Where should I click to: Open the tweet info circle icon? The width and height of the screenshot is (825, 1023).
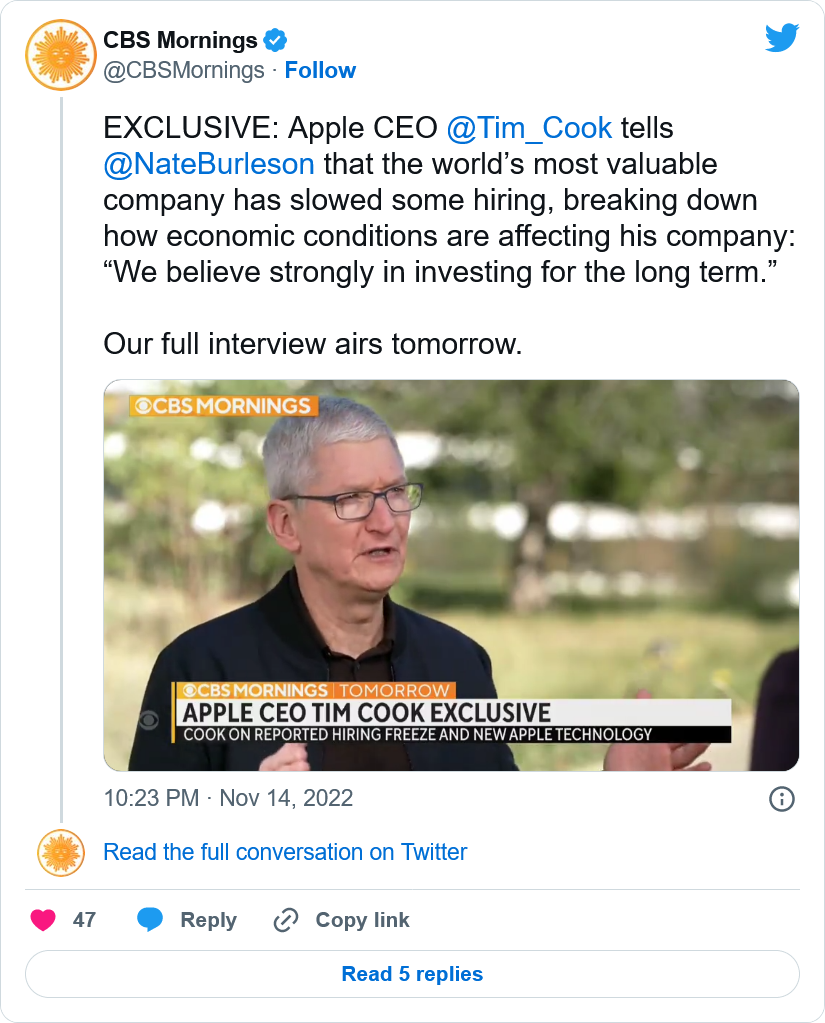[781, 799]
